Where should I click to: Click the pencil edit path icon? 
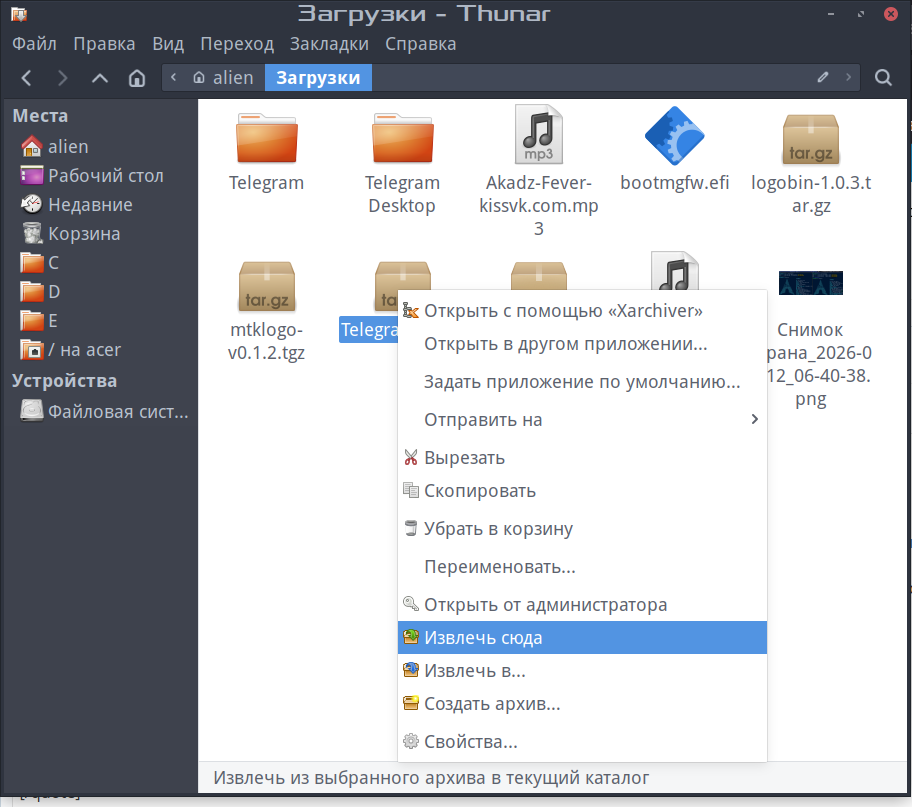click(x=823, y=77)
